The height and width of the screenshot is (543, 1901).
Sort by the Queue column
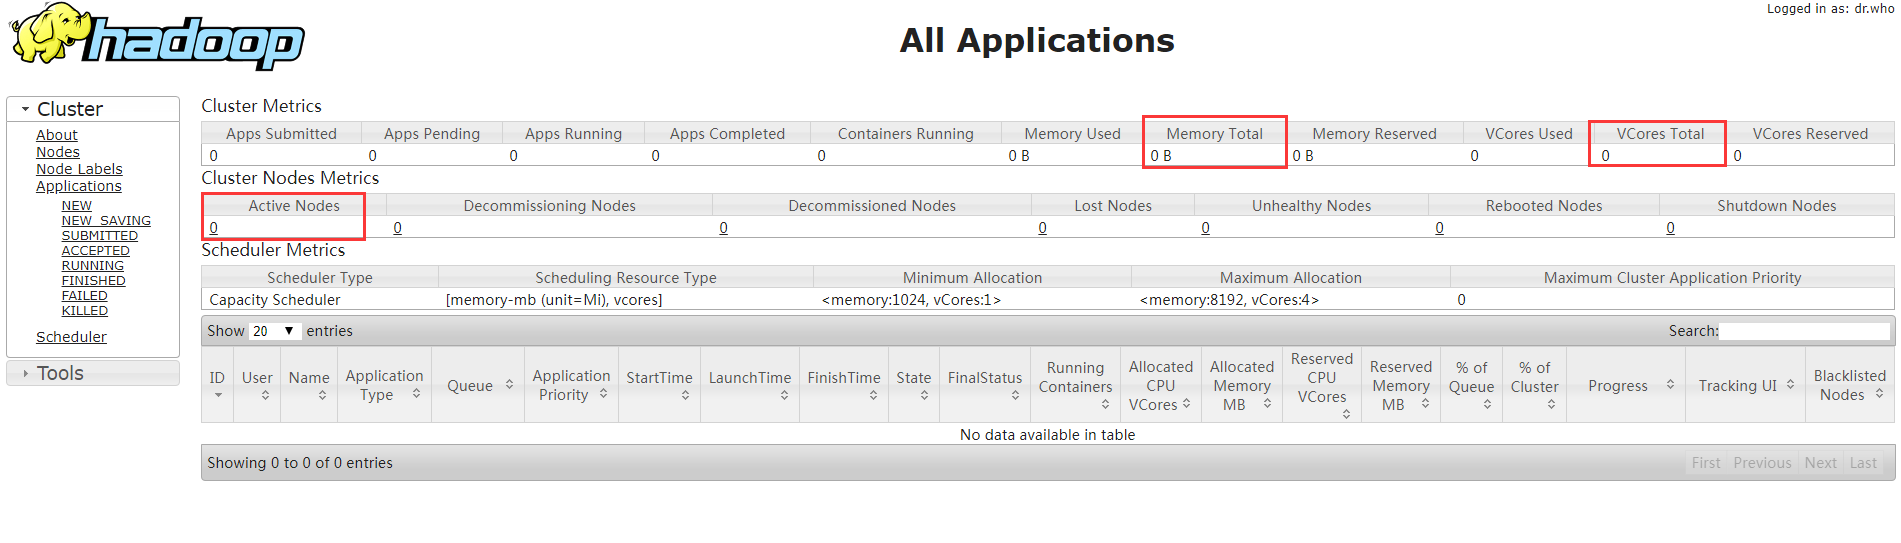coord(478,385)
